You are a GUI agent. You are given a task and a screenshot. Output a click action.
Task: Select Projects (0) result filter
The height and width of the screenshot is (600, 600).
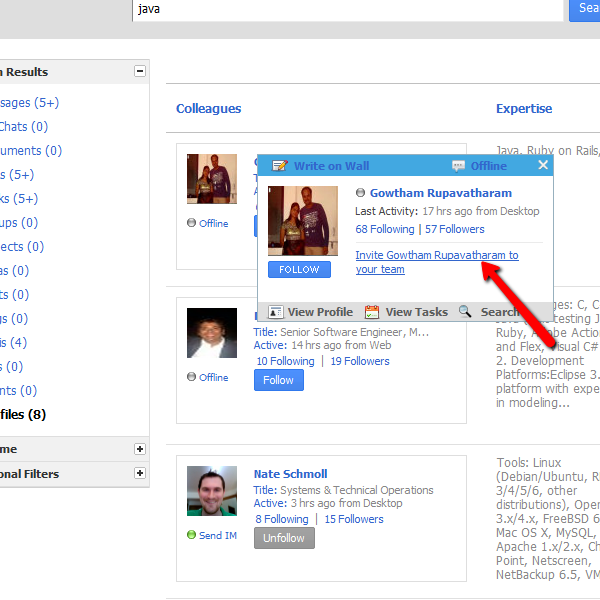(22, 247)
